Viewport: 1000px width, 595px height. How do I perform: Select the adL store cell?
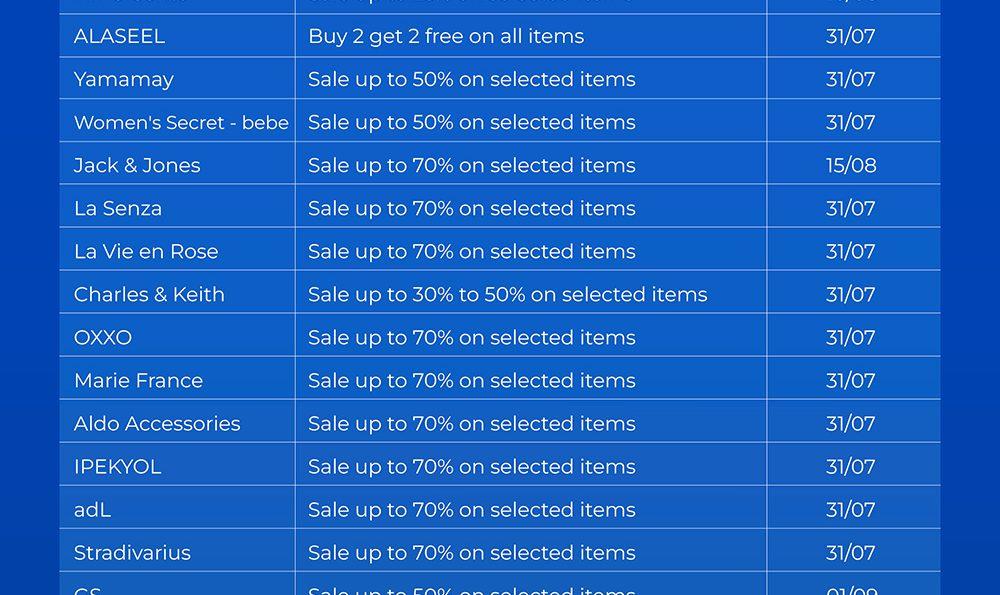92,509
